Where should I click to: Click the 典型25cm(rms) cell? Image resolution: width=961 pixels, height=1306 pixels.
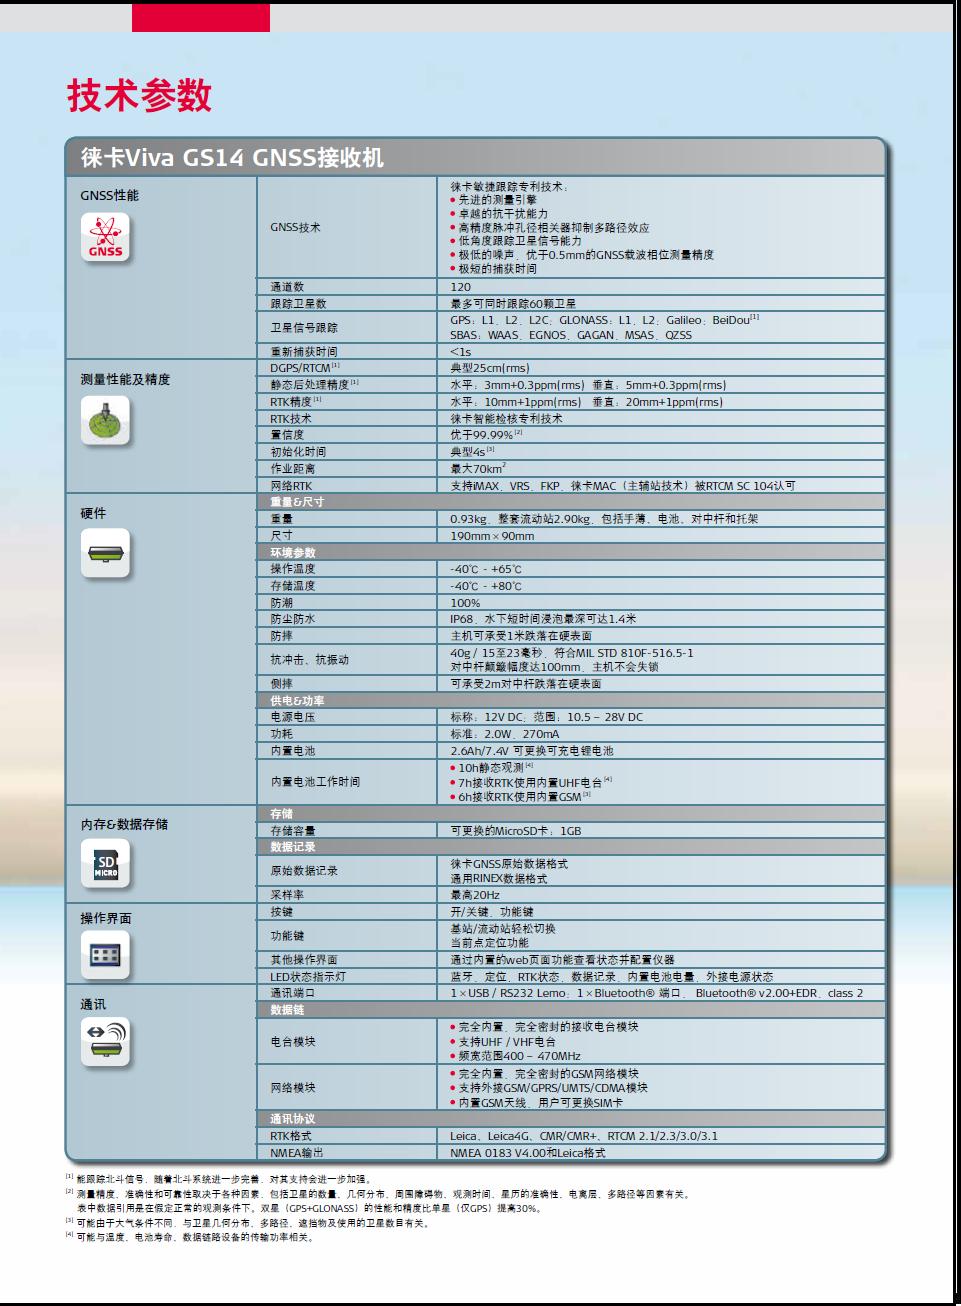tap(661, 368)
